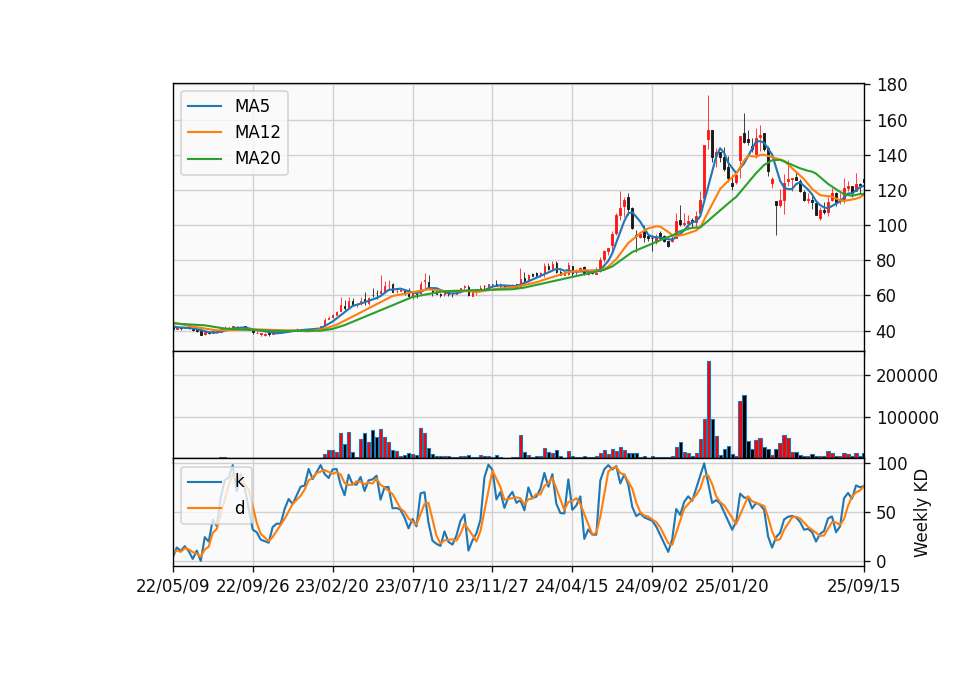The height and width of the screenshot is (690, 960).
Task: Click the 100000 volume axis label
Action: click(x=907, y=418)
